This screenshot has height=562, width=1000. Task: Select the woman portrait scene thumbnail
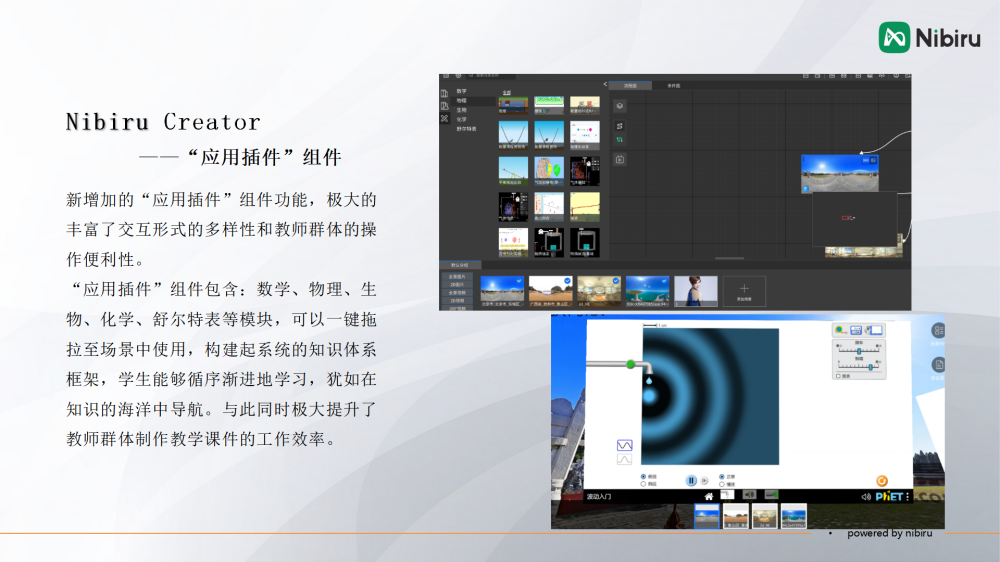(696, 291)
